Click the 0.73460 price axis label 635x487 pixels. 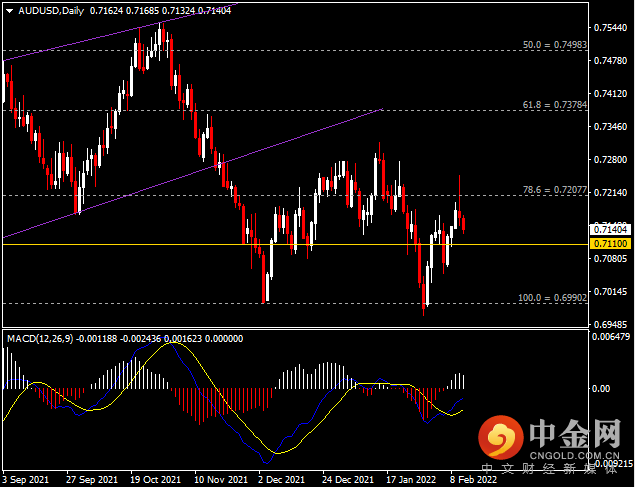click(x=610, y=127)
